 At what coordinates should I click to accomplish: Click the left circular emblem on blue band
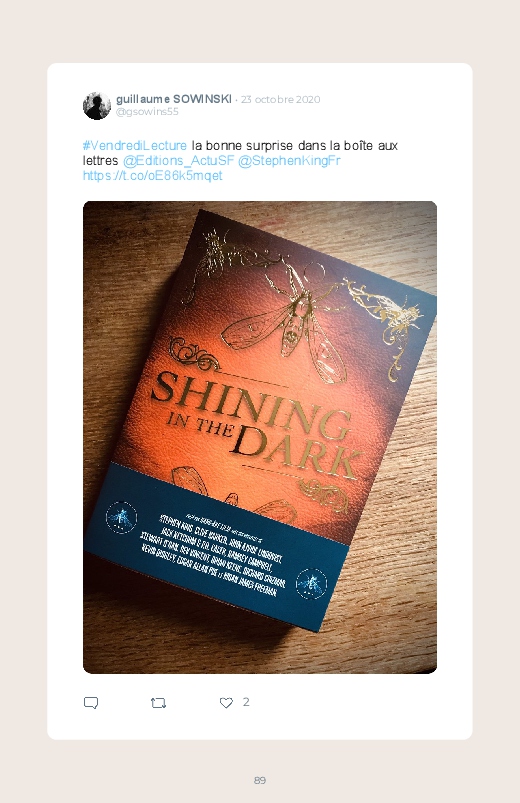coord(121,517)
